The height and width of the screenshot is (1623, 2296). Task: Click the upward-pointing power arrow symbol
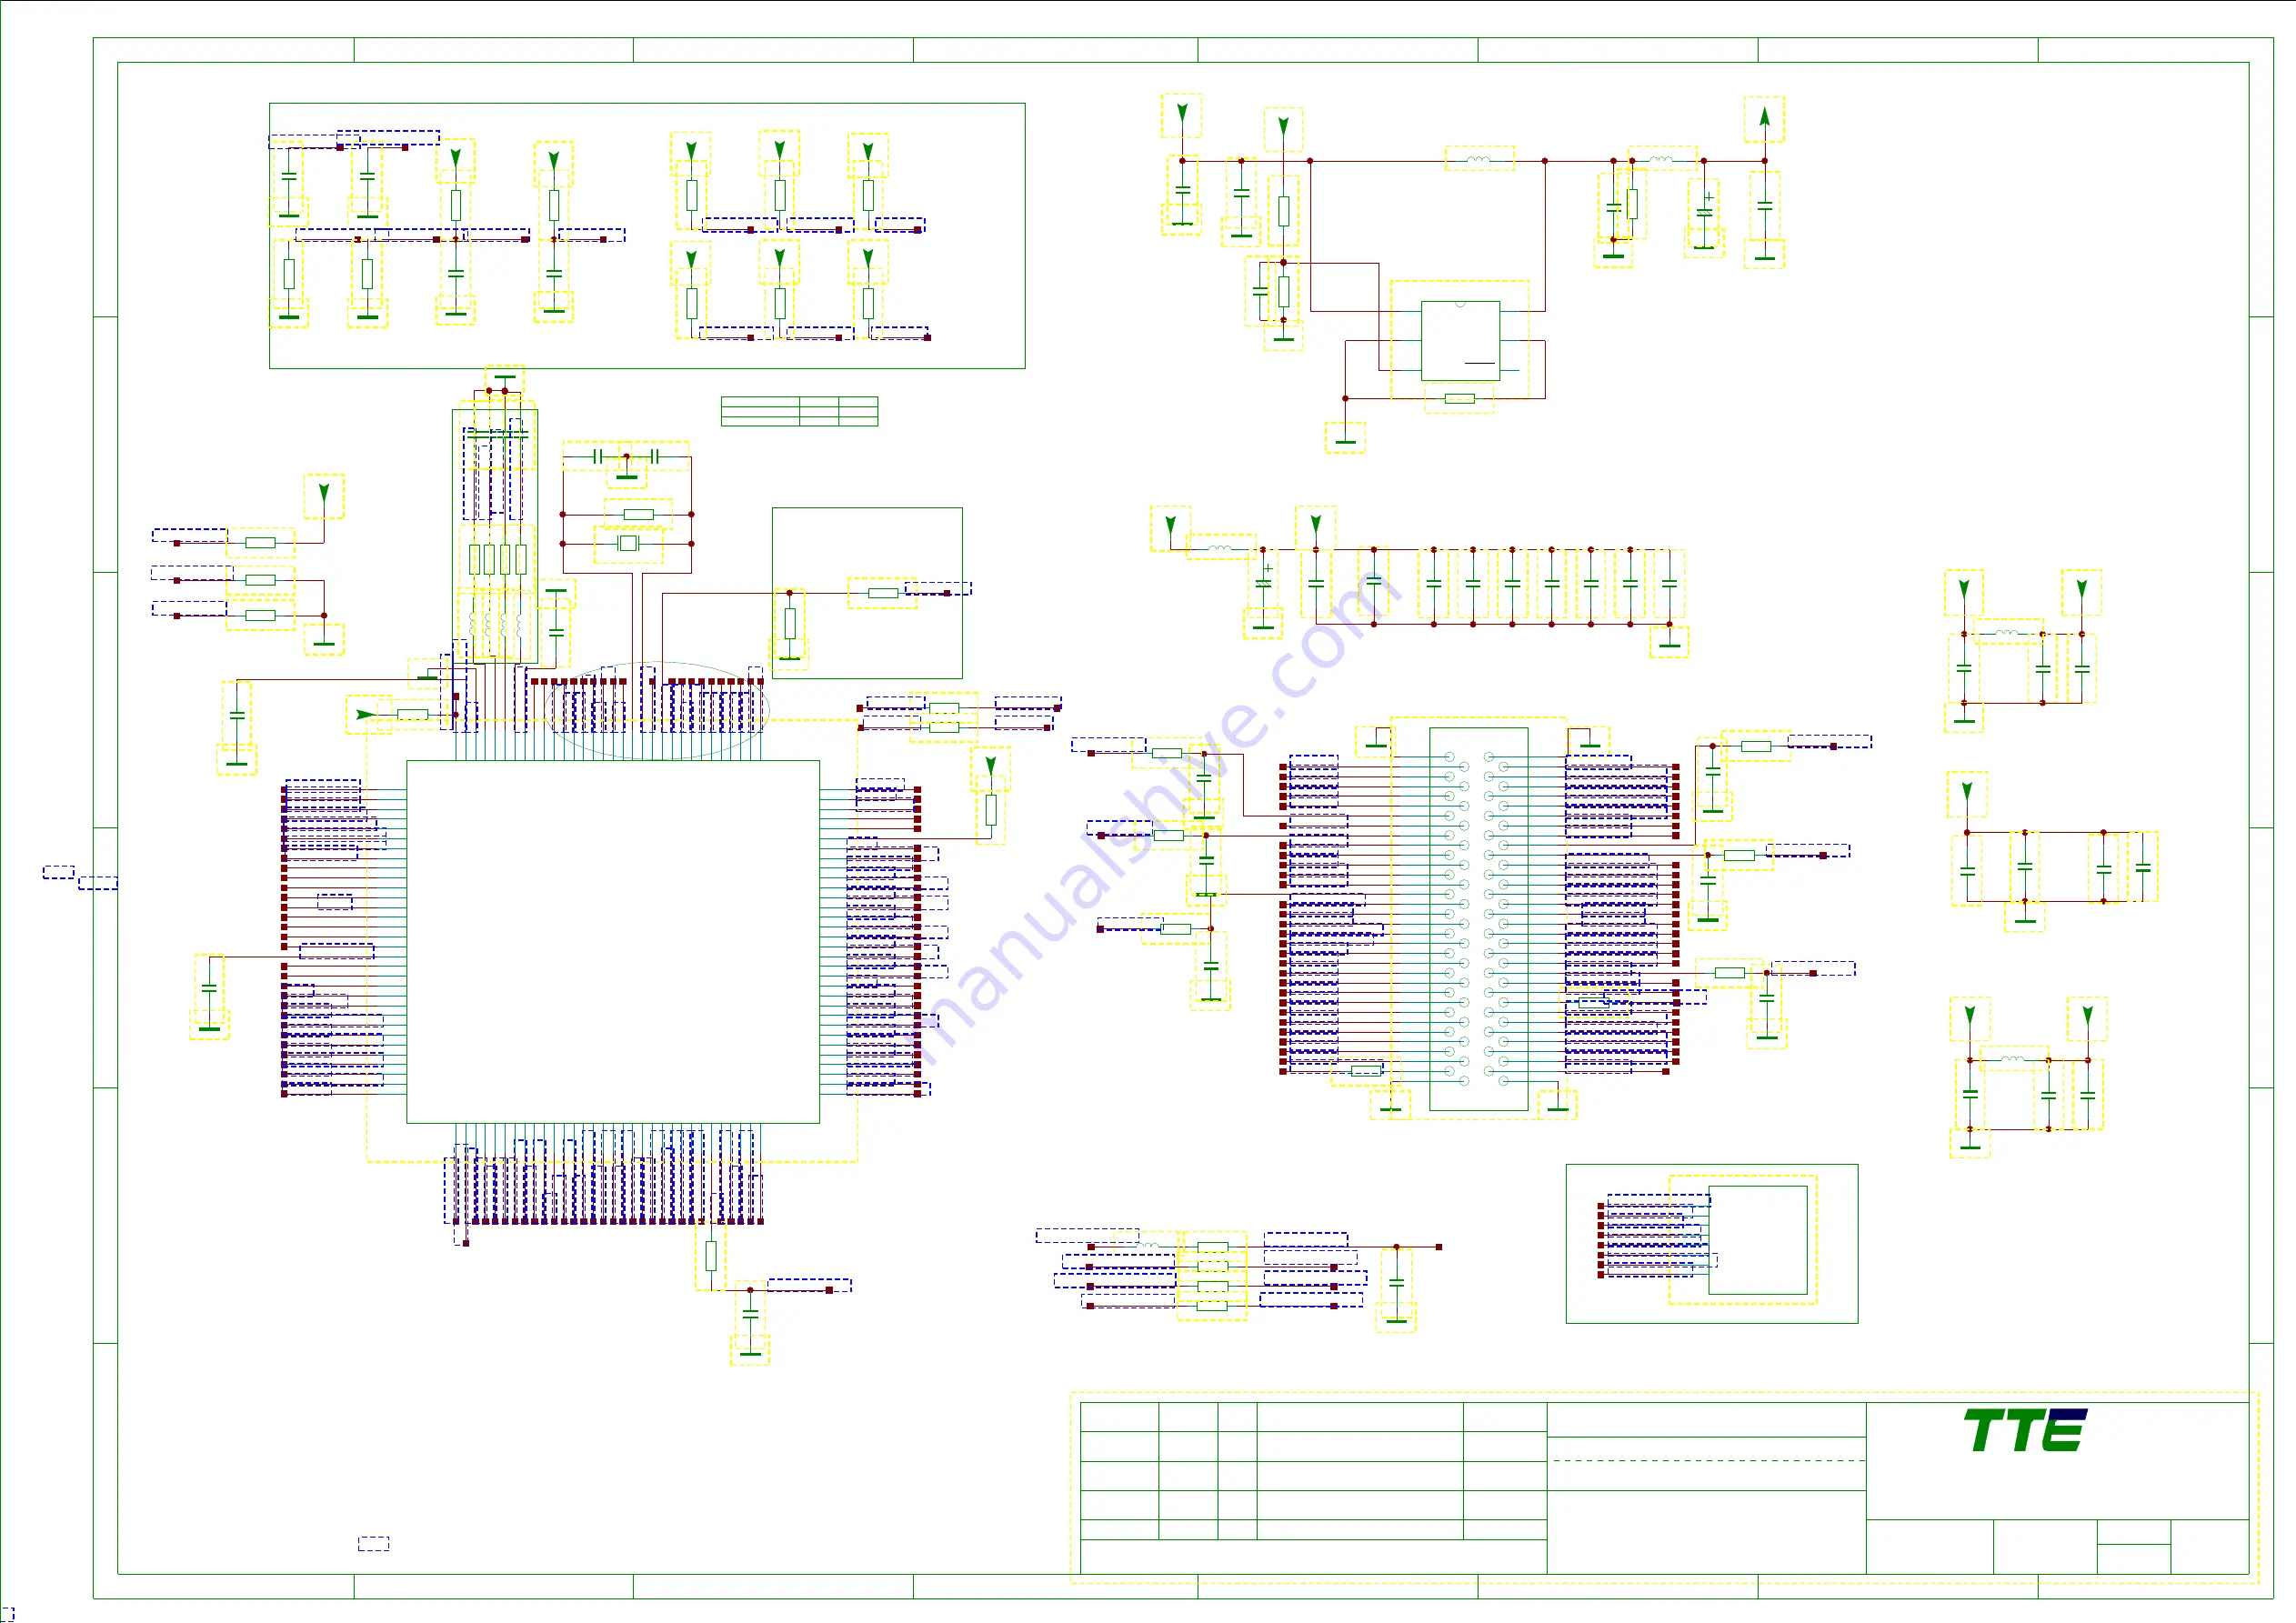point(1764,117)
